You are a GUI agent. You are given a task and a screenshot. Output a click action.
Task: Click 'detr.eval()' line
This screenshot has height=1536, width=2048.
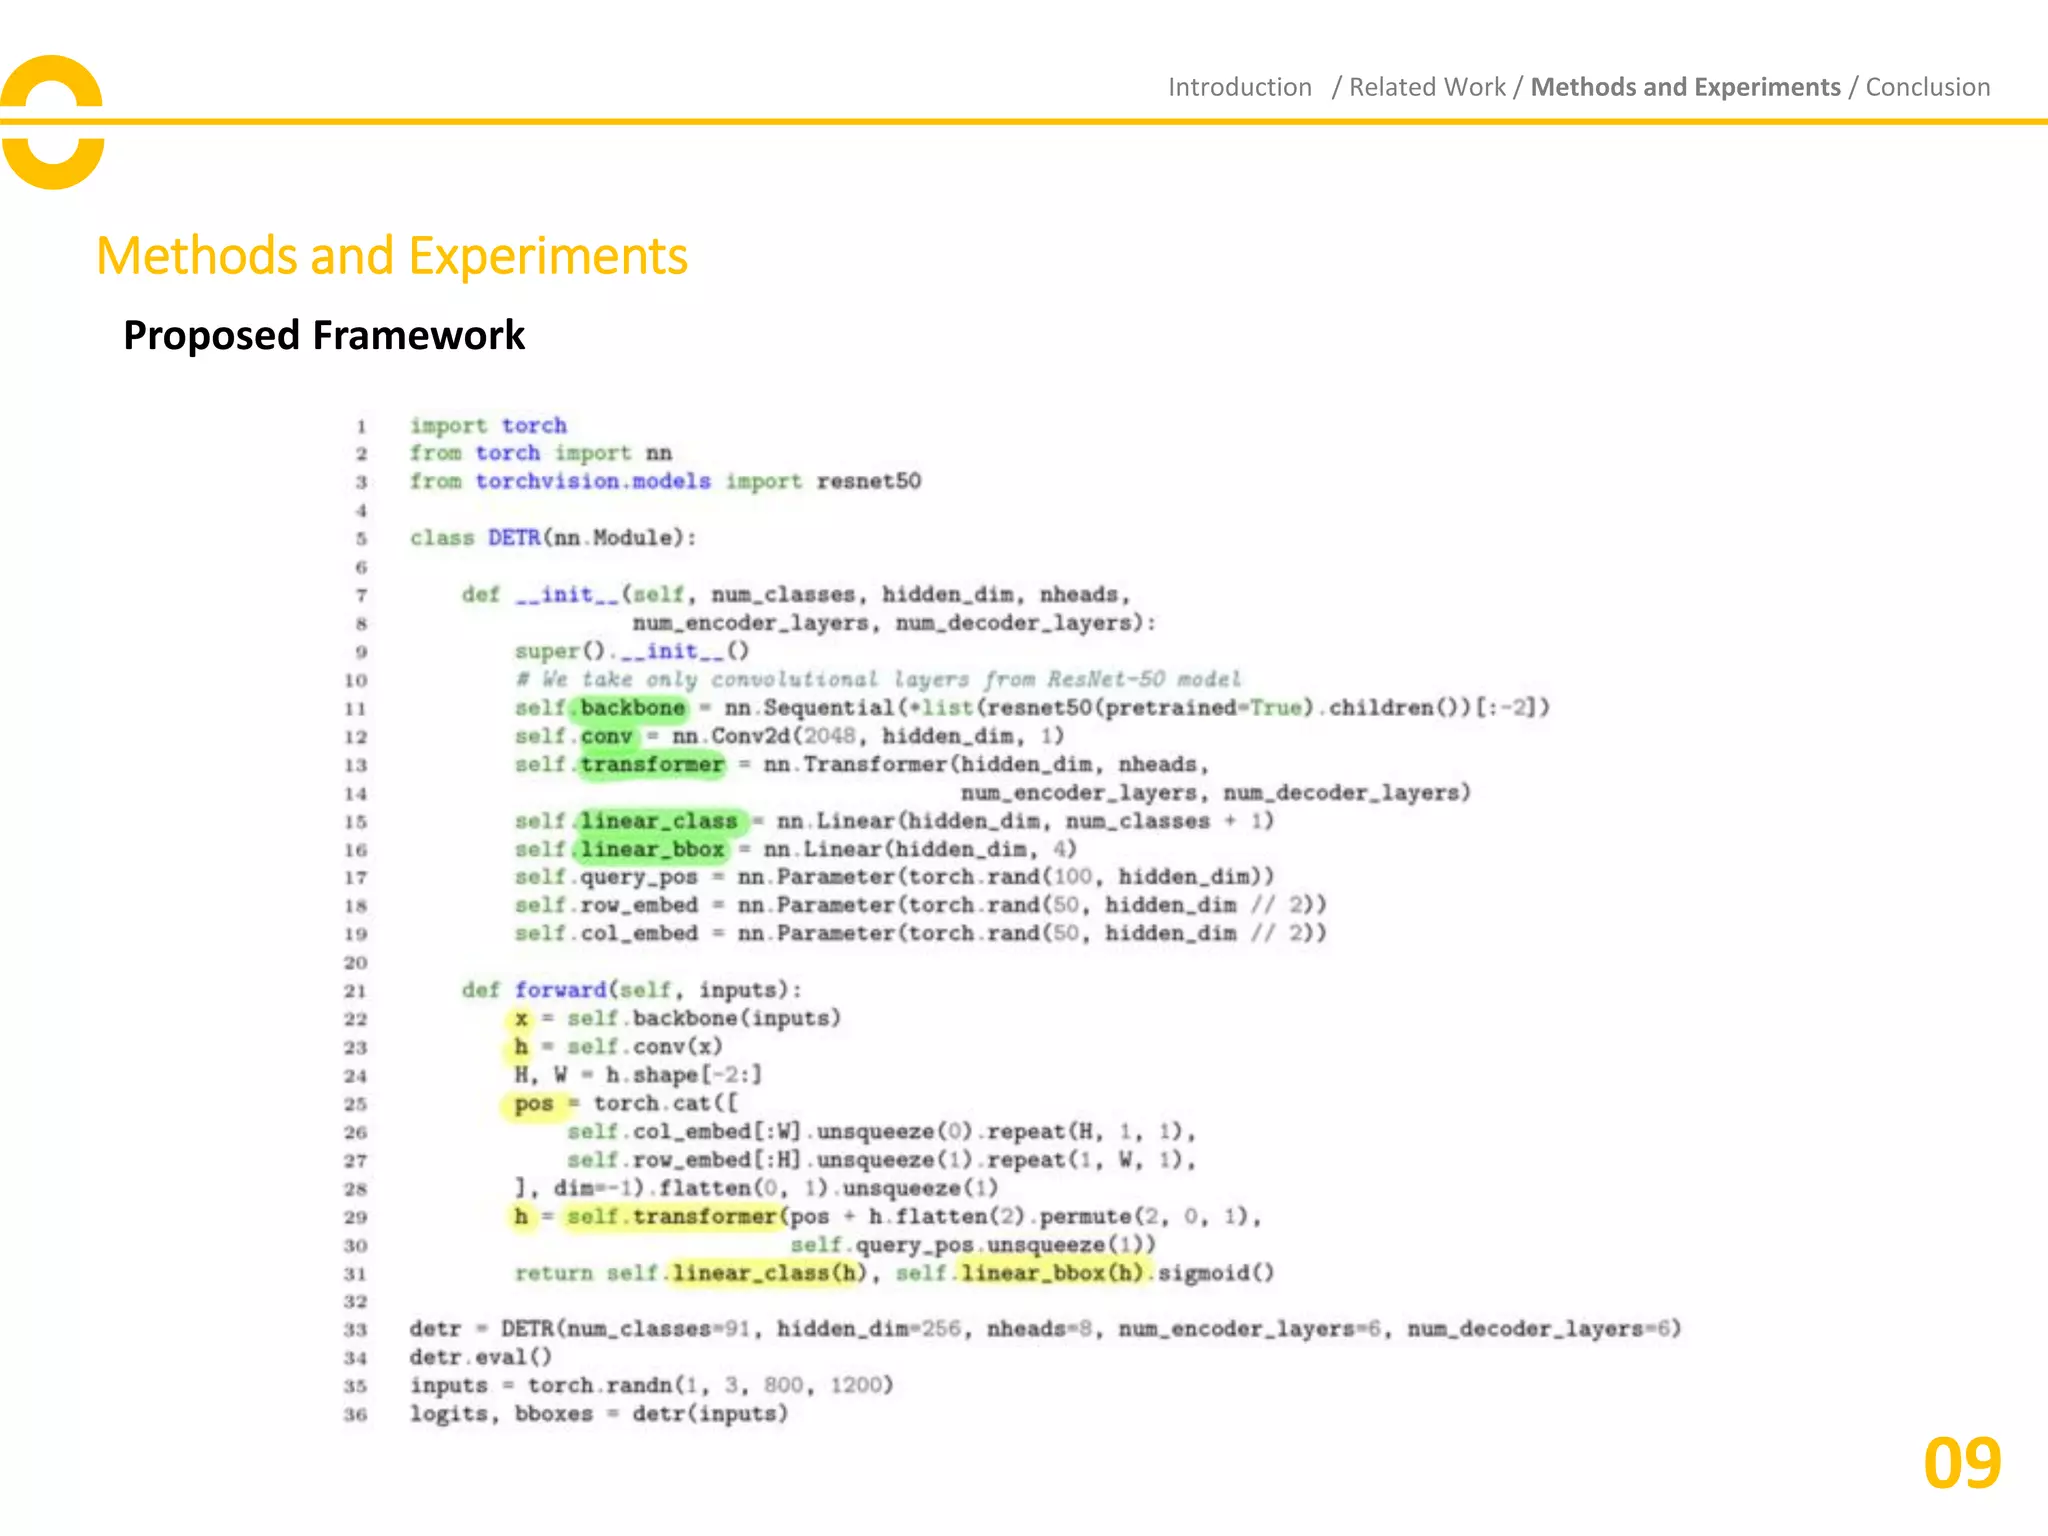(480, 1358)
